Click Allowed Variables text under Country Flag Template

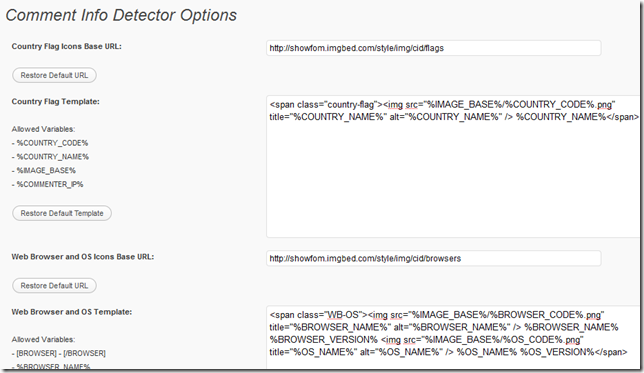tap(43, 129)
